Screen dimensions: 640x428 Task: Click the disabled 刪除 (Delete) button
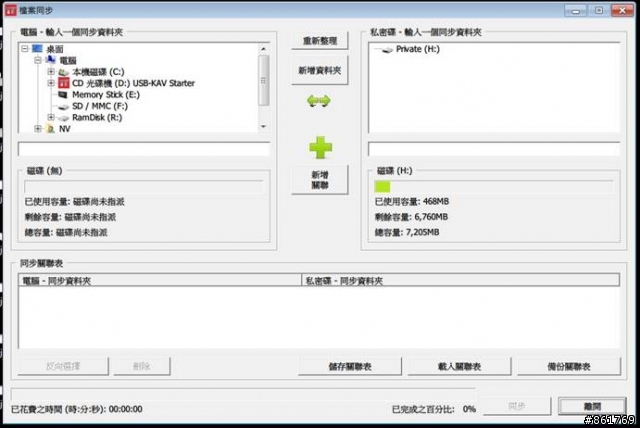pyautogui.click(x=142, y=366)
